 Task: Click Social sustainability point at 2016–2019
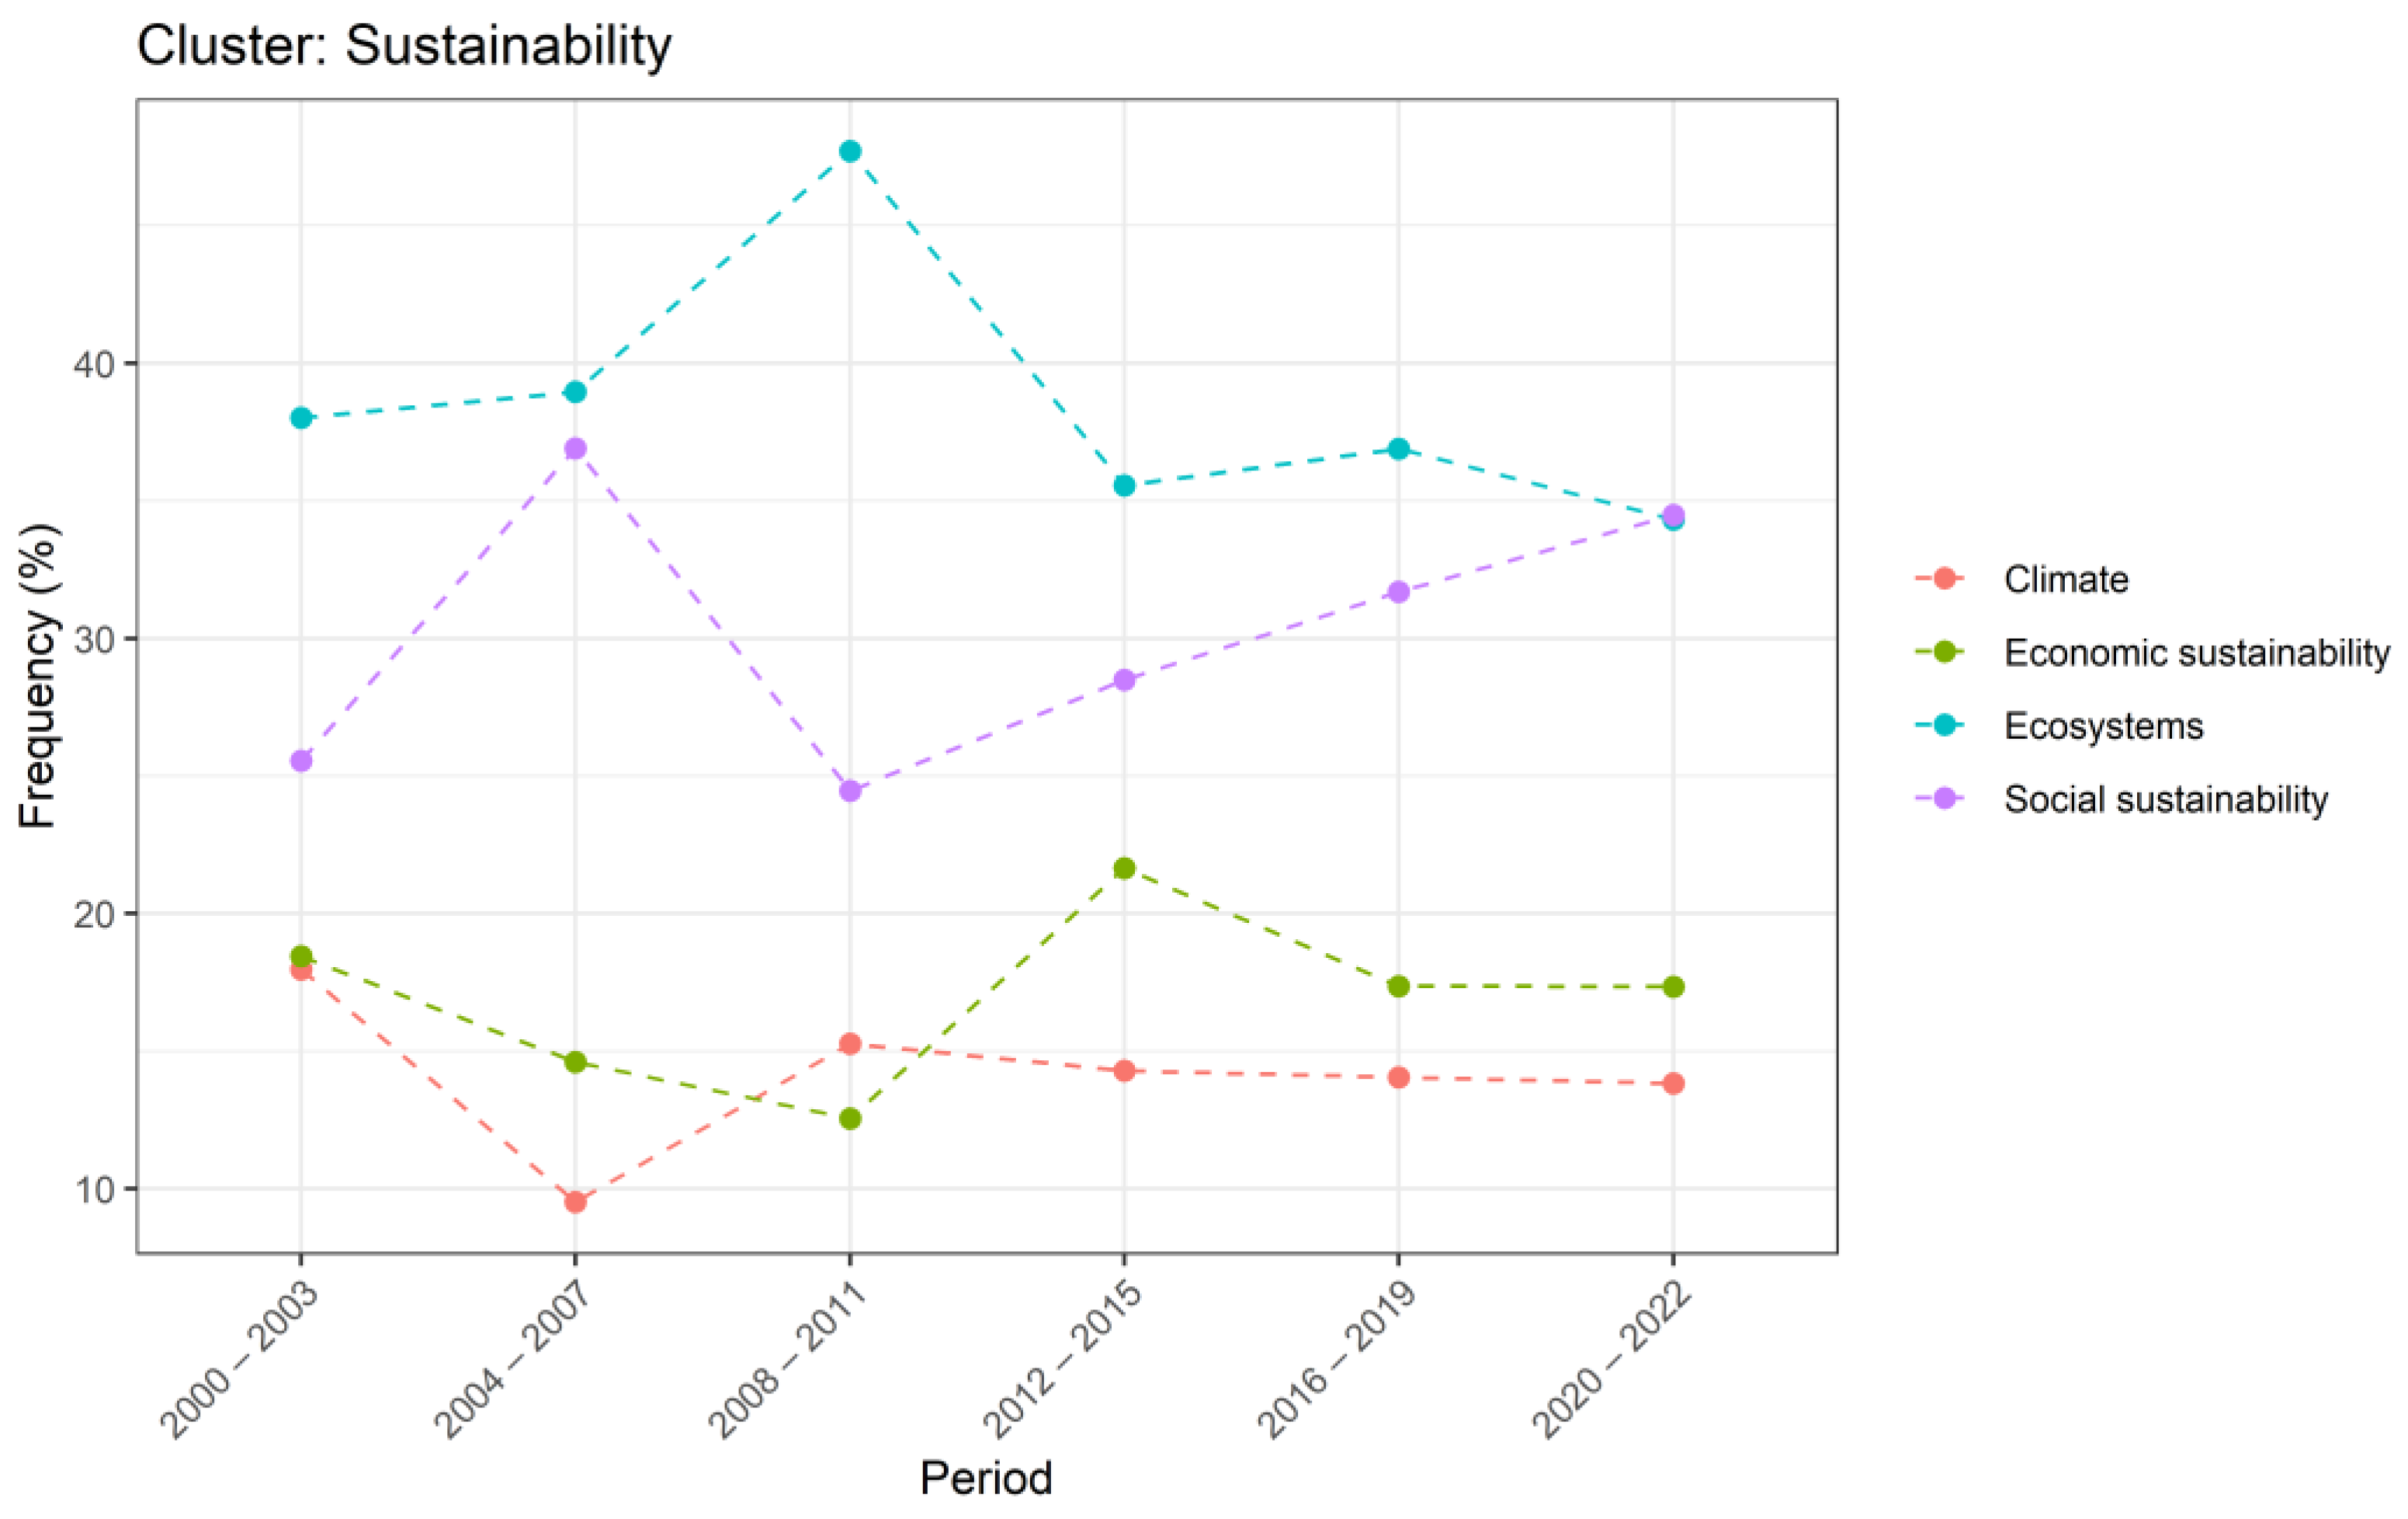coord(1399,592)
